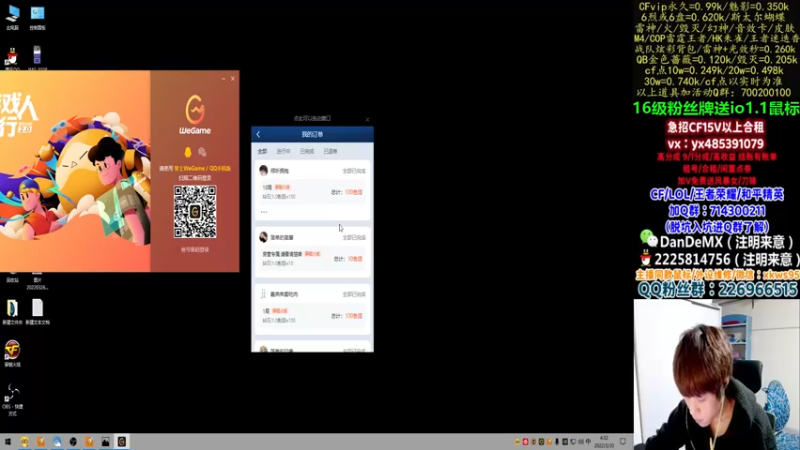Click the first order's seller avatar
This screenshot has height=450, width=800.
pyautogui.click(x=263, y=170)
